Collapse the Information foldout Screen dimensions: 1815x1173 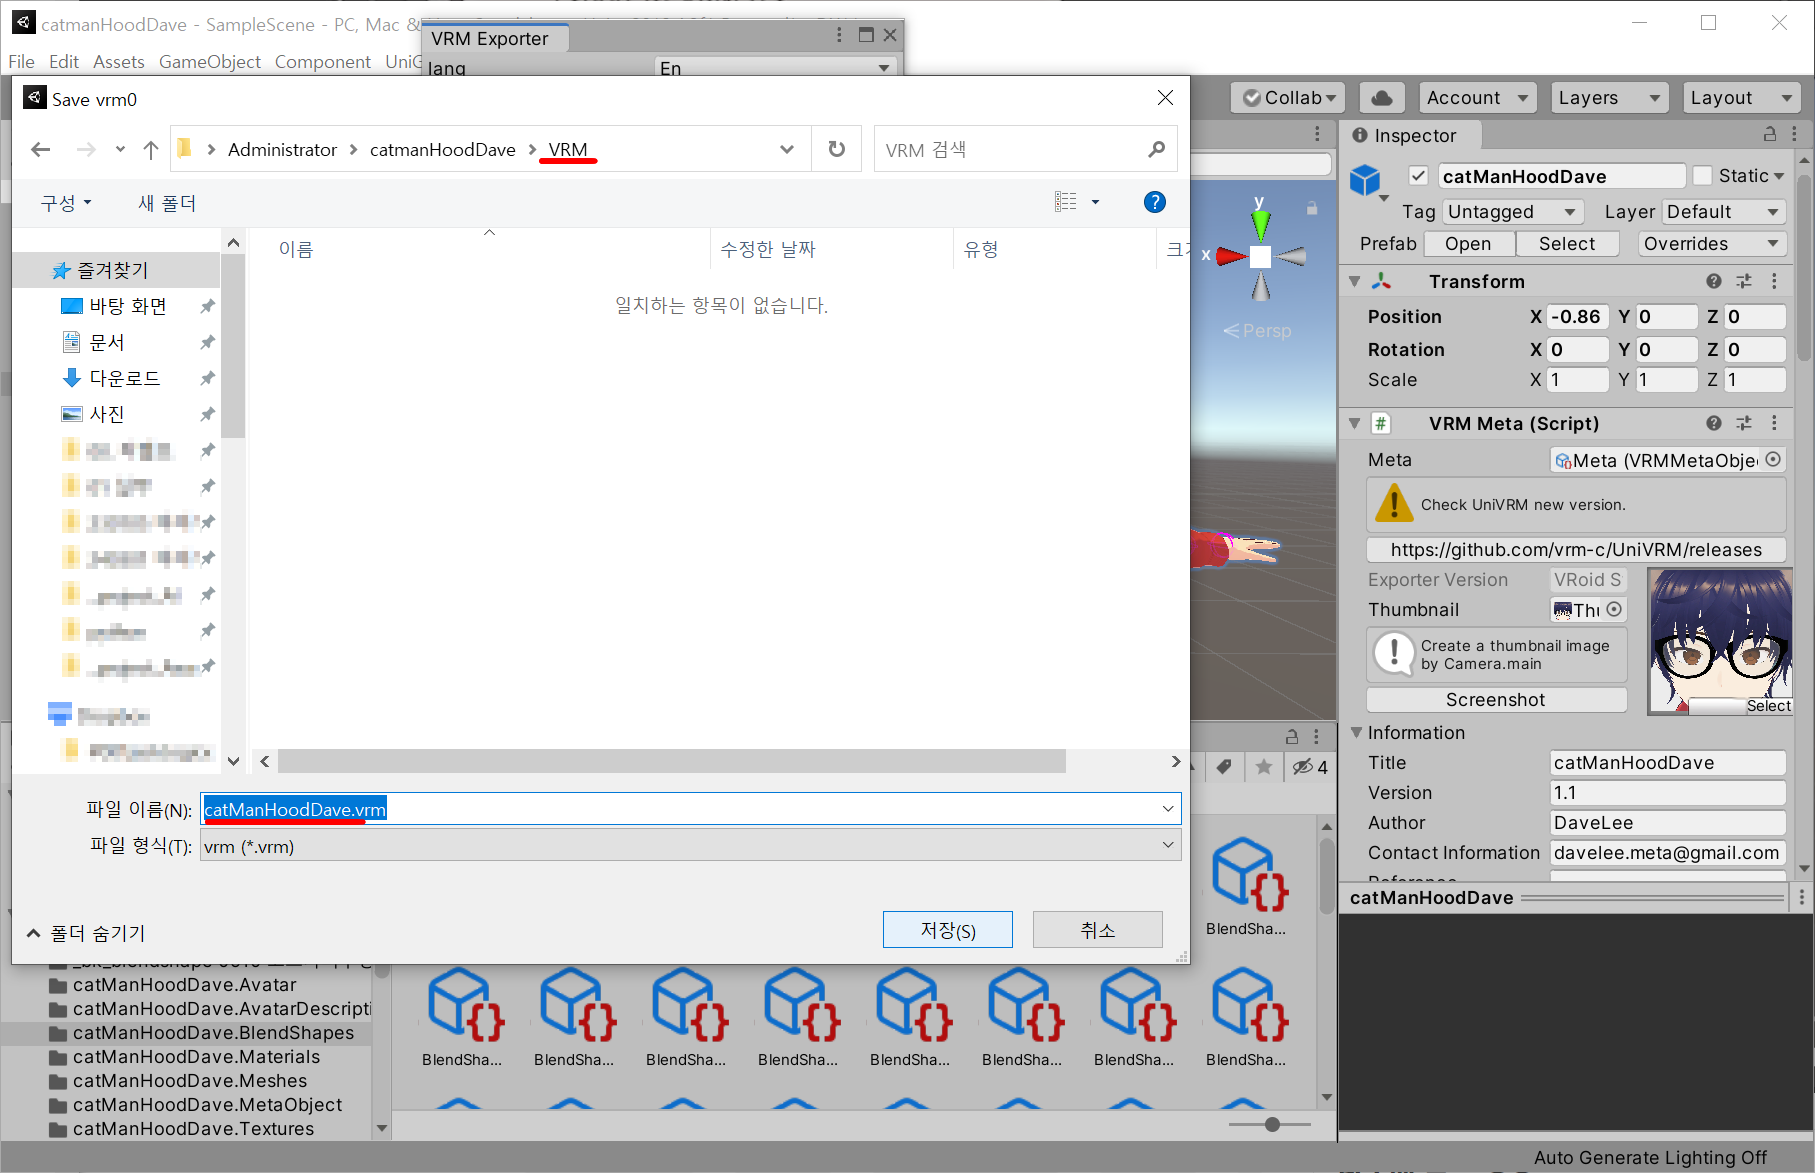pyautogui.click(x=1357, y=733)
